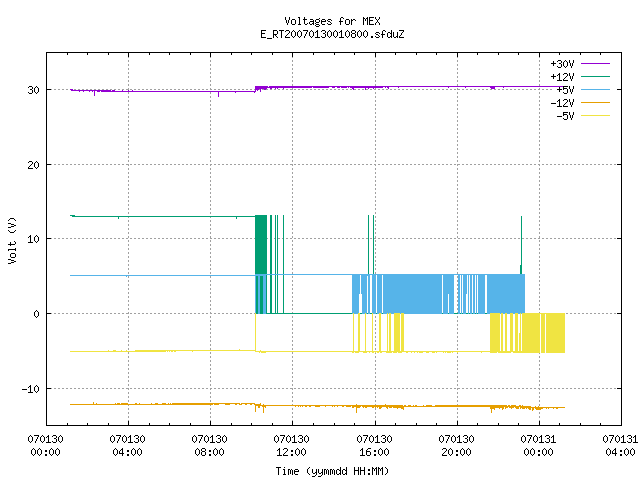640x480 pixels.
Task: Select the +5V legend label
Action: tap(565, 90)
